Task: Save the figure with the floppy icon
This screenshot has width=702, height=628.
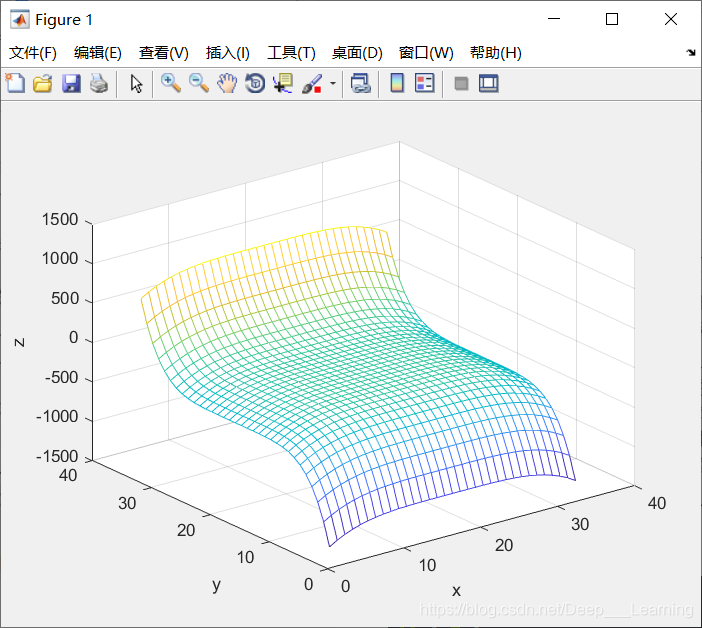Action: [x=71, y=83]
